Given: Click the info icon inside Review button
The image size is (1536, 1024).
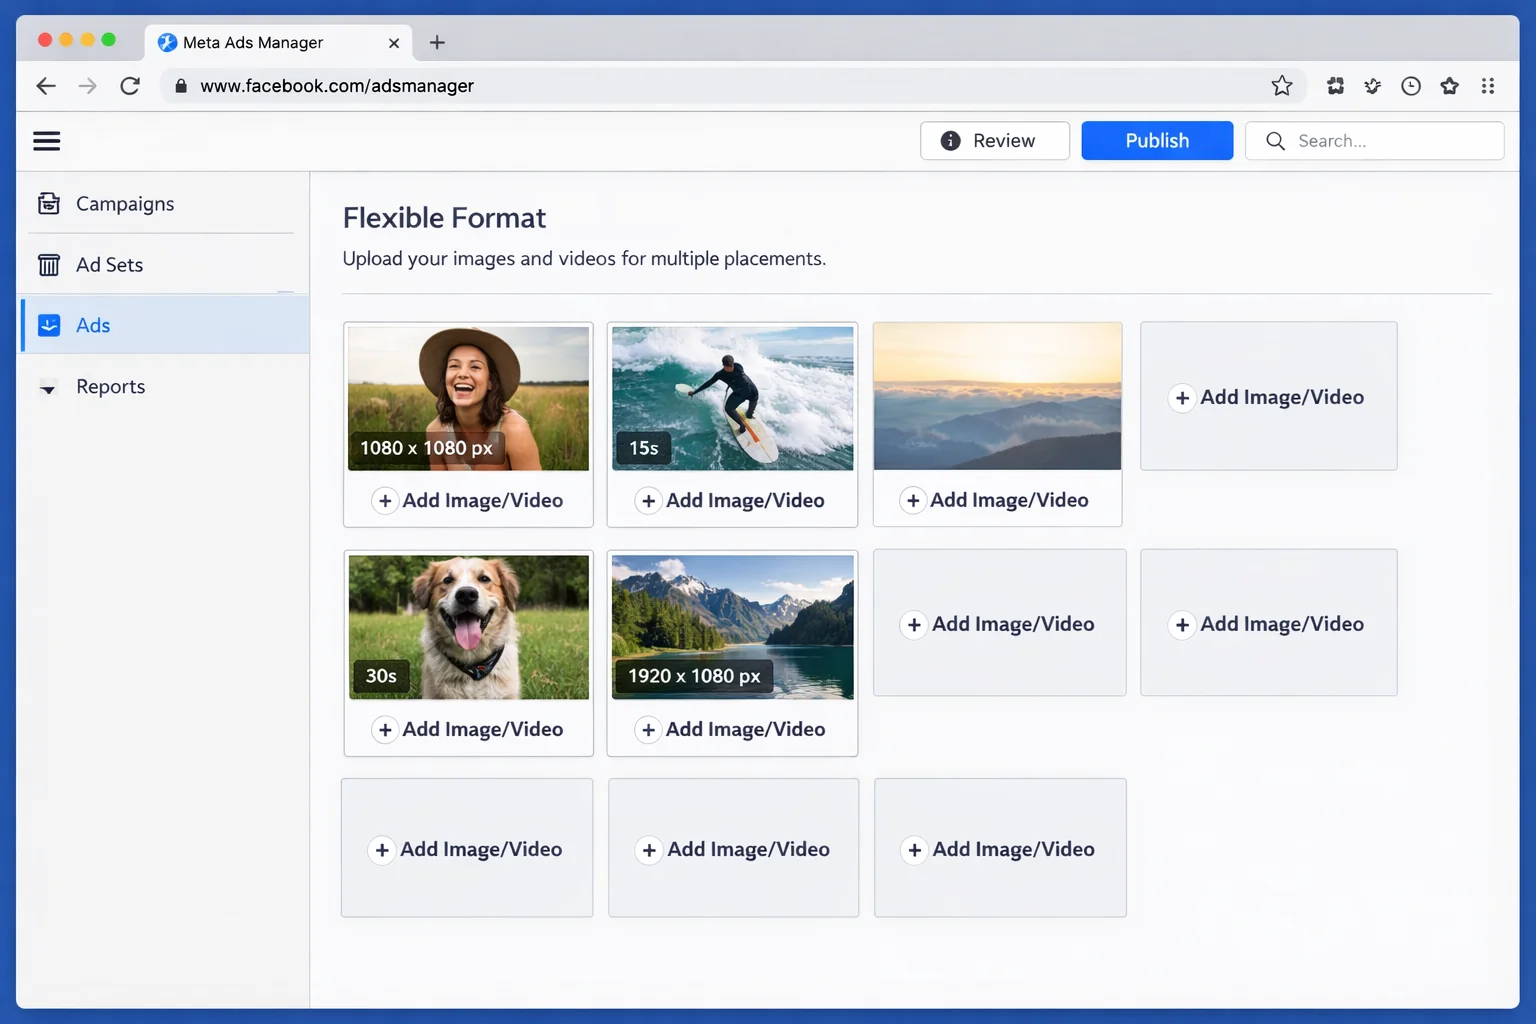Looking at the screenshot, I should click(950, 141).
